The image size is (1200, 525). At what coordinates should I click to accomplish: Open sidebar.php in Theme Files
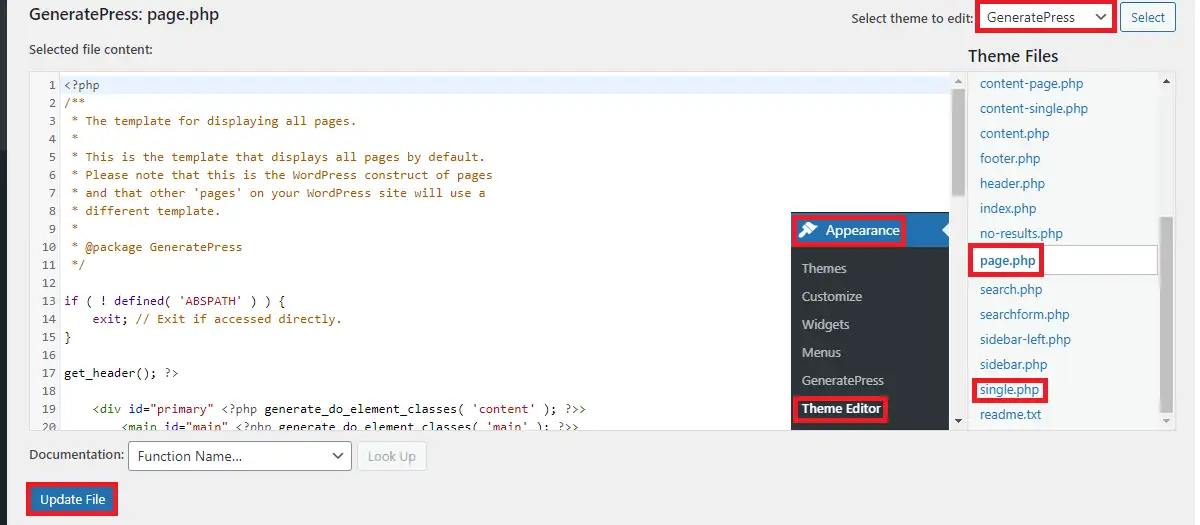[x=1013, y=365]
